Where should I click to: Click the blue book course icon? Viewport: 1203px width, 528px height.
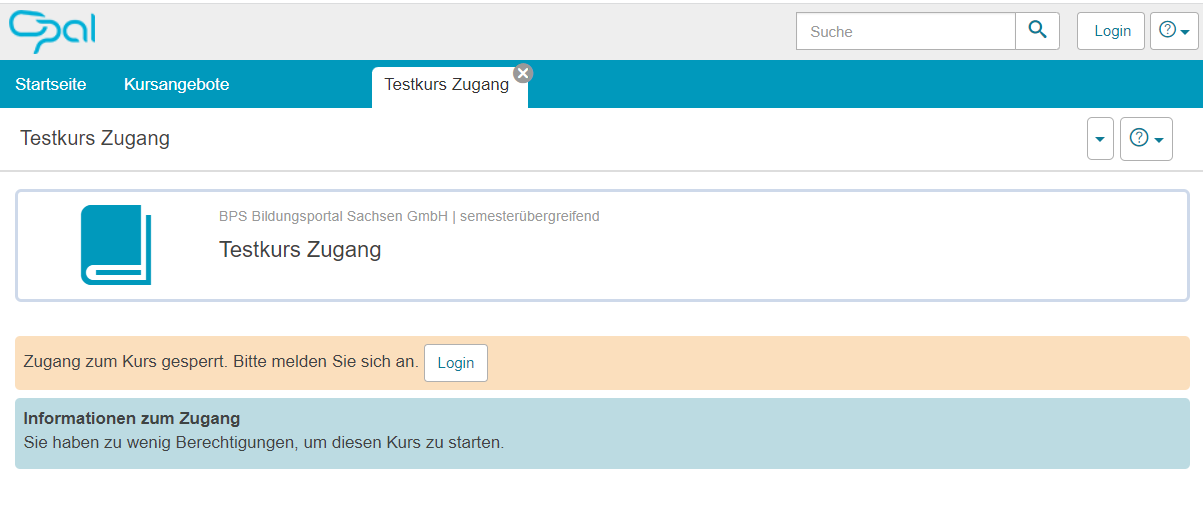pyautogui.click(x=116, y=245)
